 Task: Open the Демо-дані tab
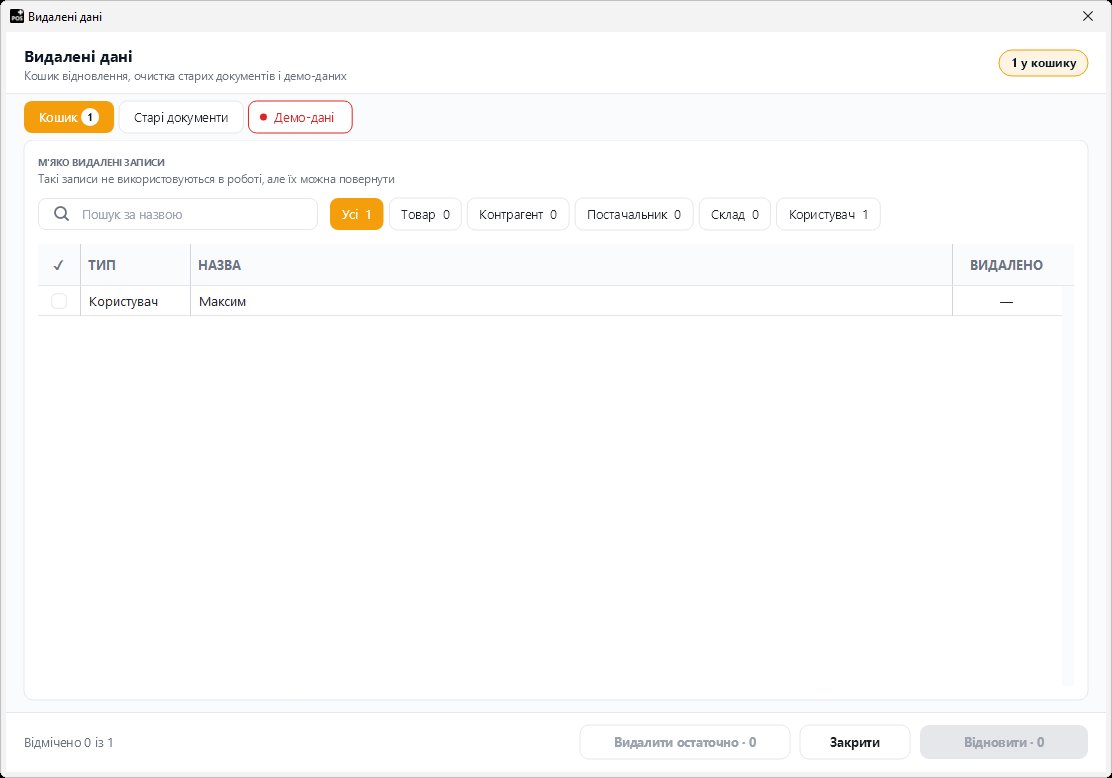[x=300, y=117]
